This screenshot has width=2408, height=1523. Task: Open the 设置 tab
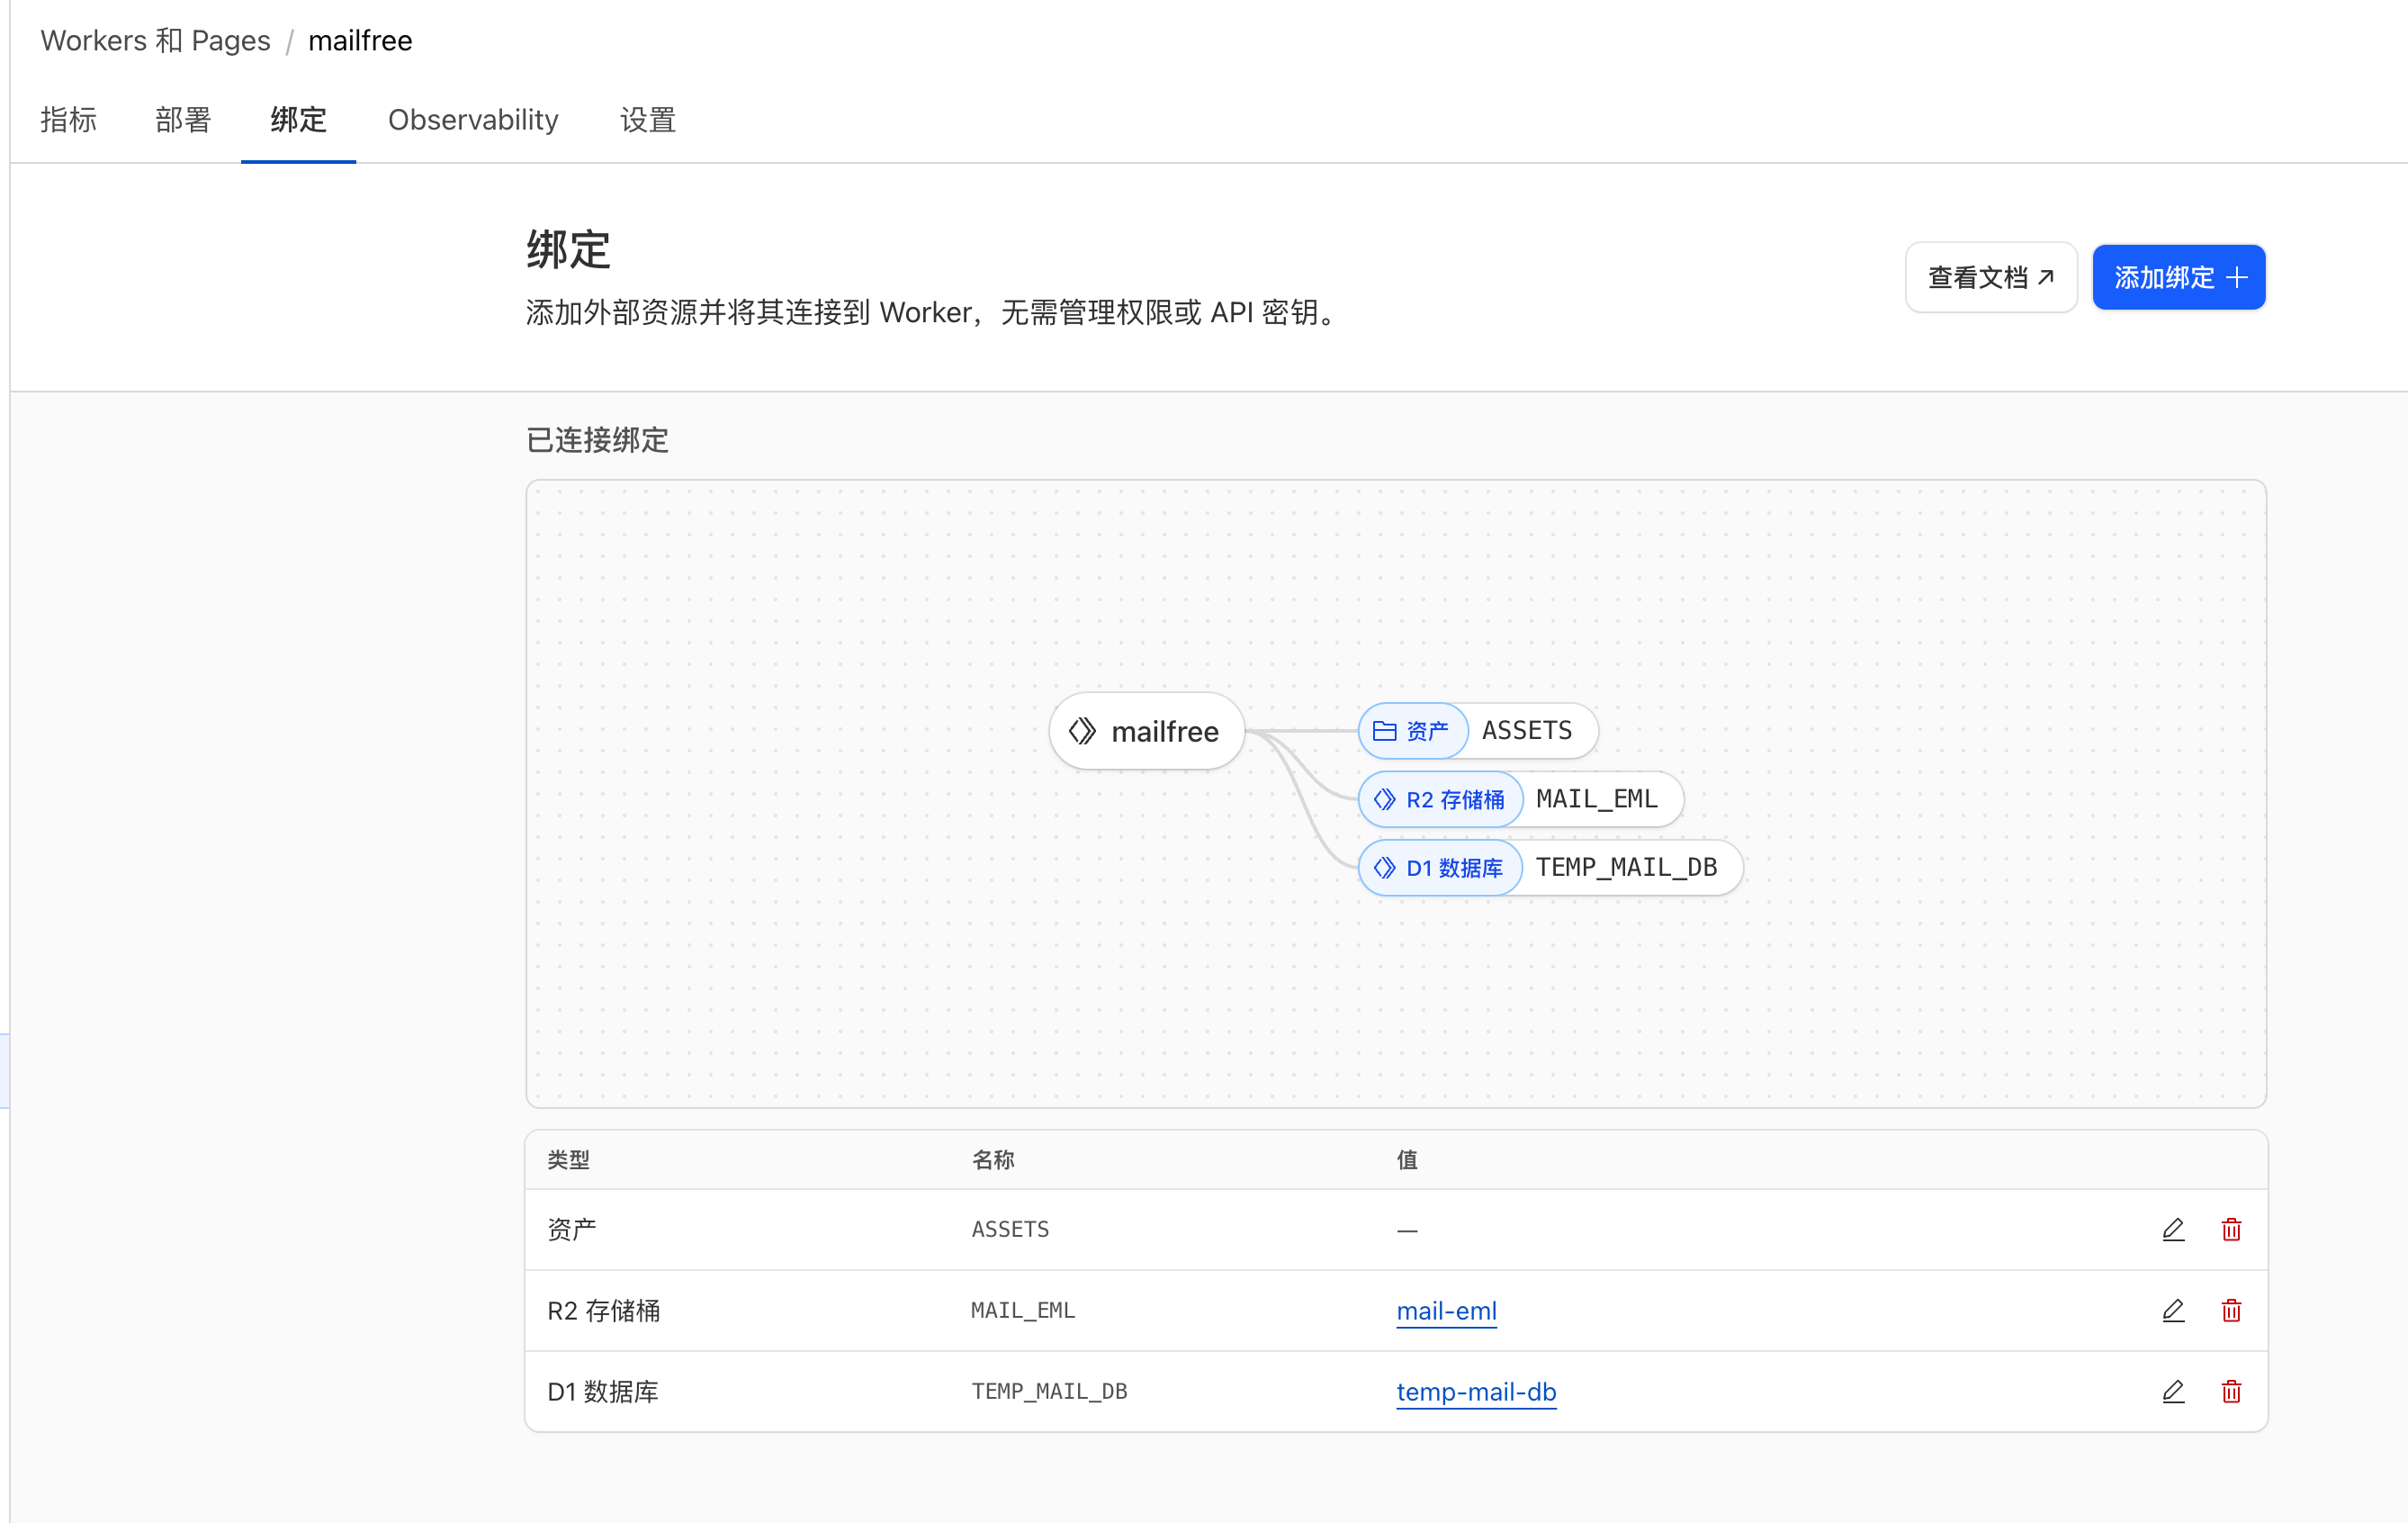(648, 120)
